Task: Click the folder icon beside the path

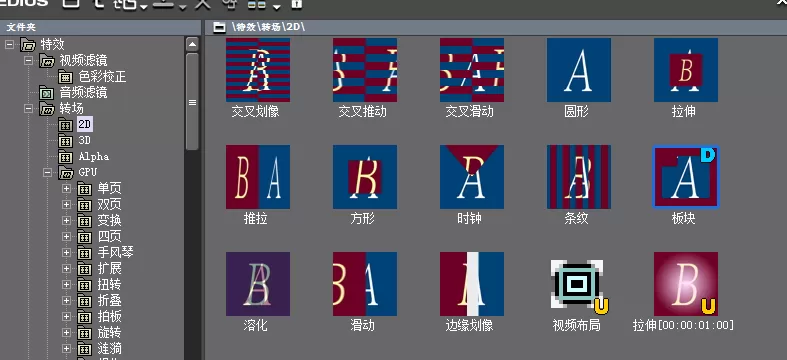Action: (x=219, y=27)
